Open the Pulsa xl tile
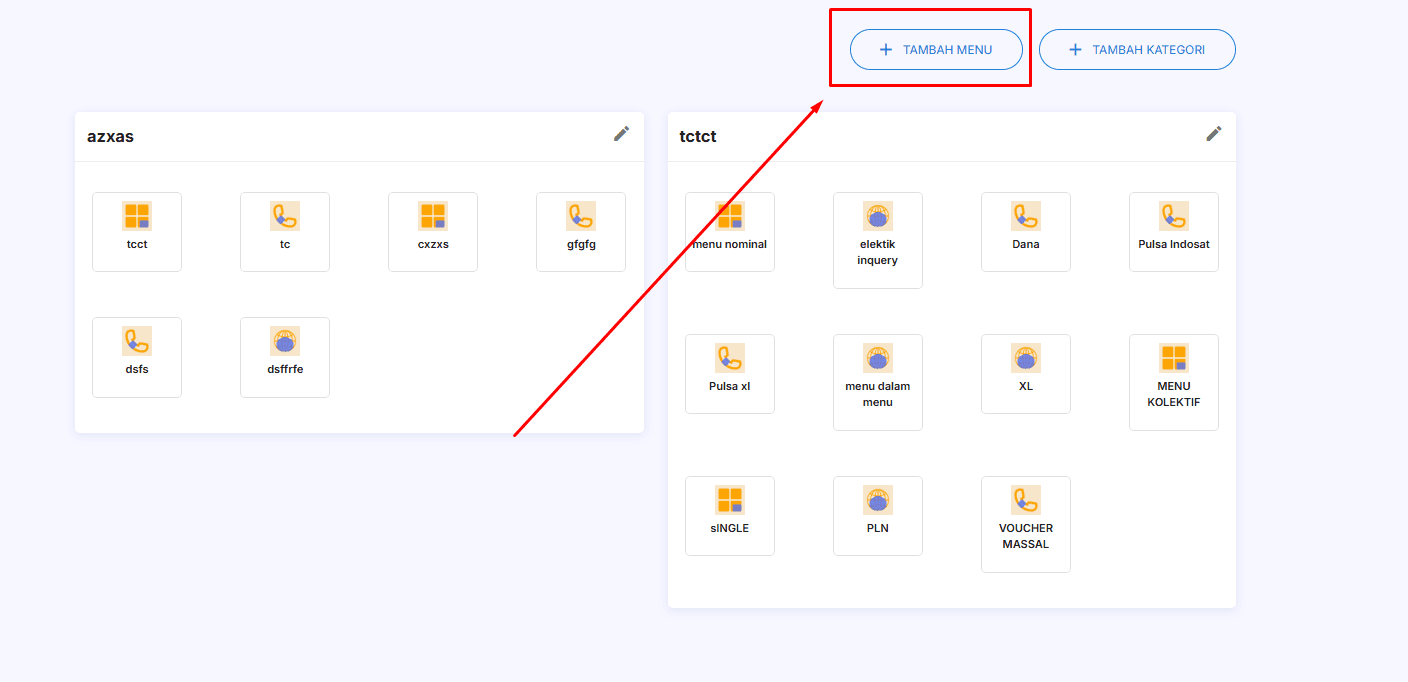 point(730,373)
